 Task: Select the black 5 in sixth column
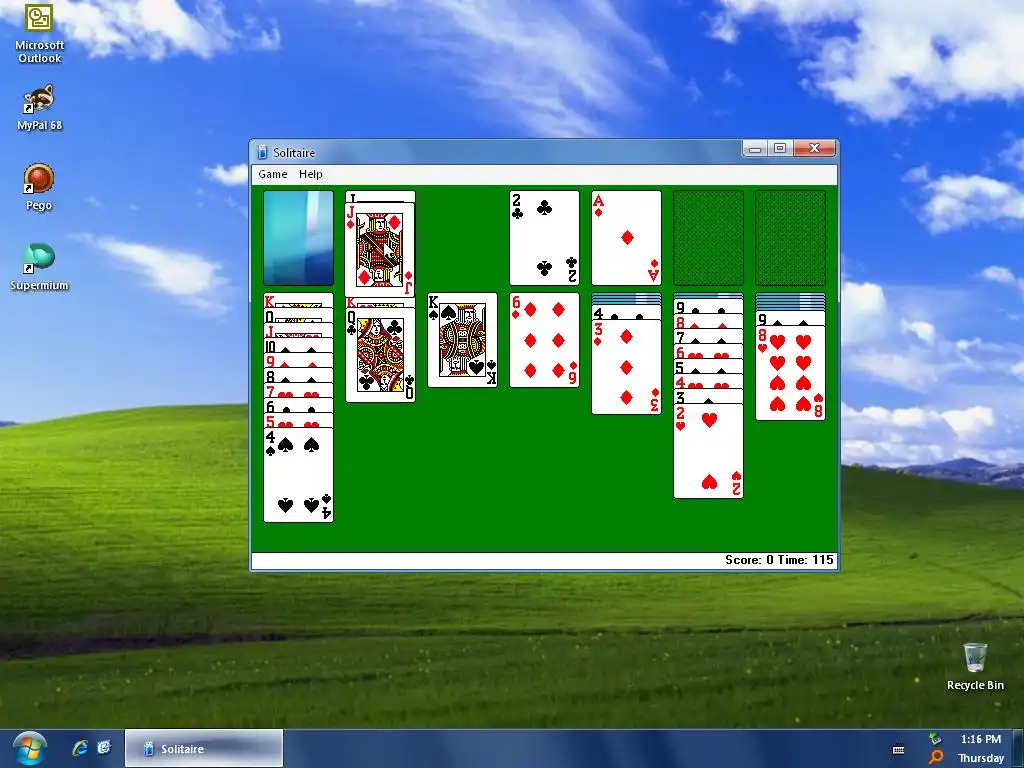tap(708, 367)
